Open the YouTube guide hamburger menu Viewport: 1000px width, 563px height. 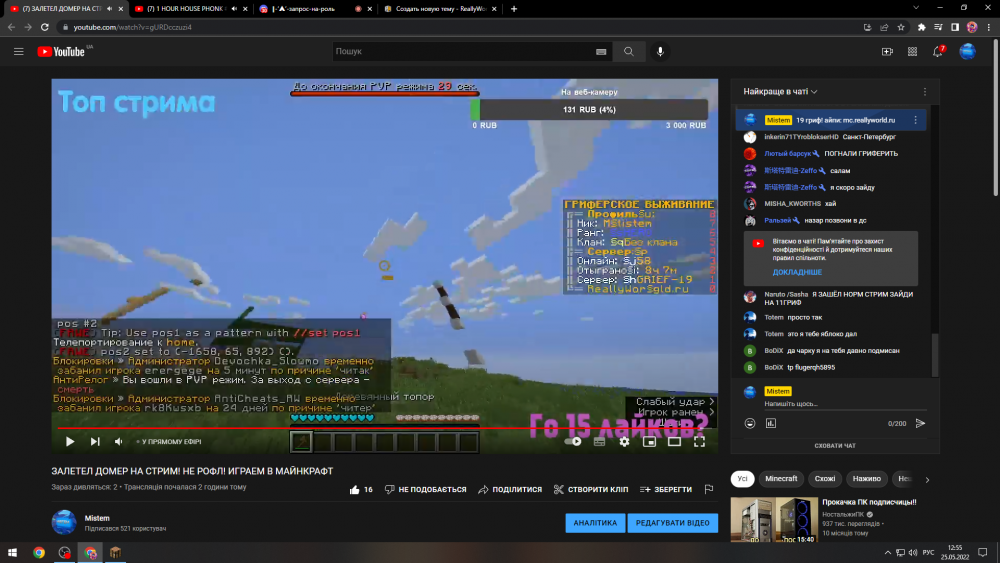18,52
